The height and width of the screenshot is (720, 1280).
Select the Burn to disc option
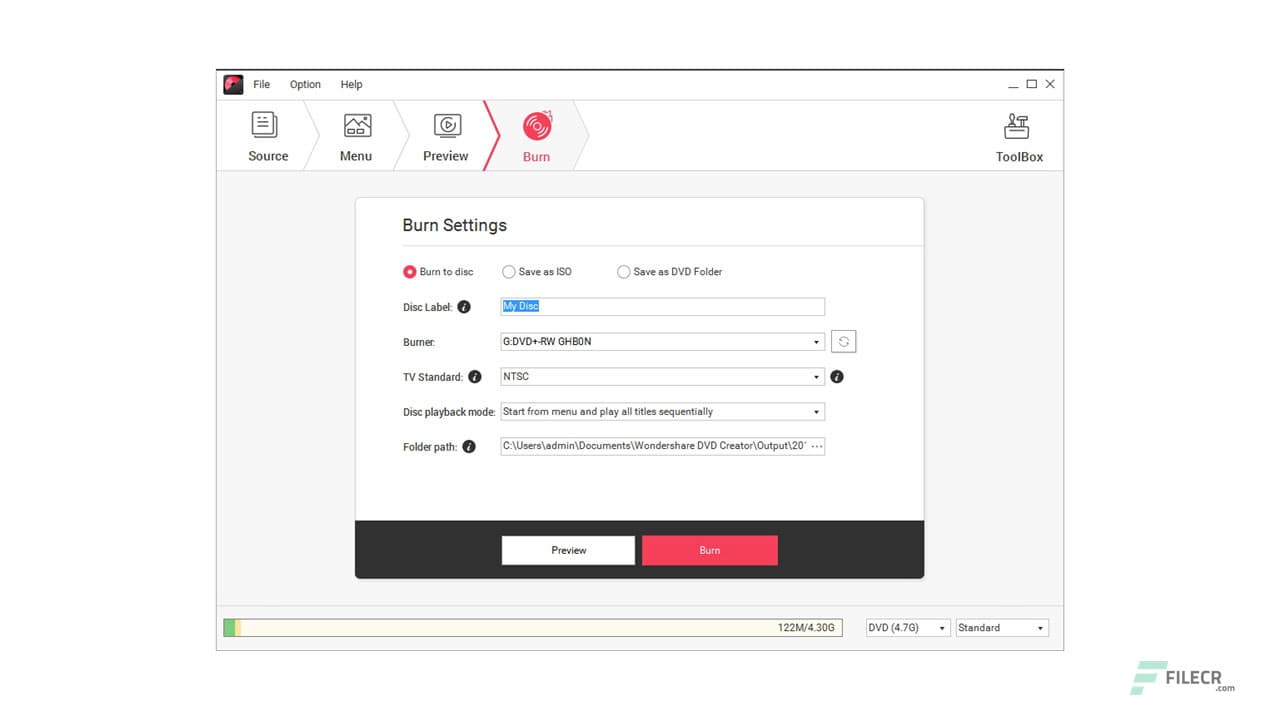click(409, 271)
